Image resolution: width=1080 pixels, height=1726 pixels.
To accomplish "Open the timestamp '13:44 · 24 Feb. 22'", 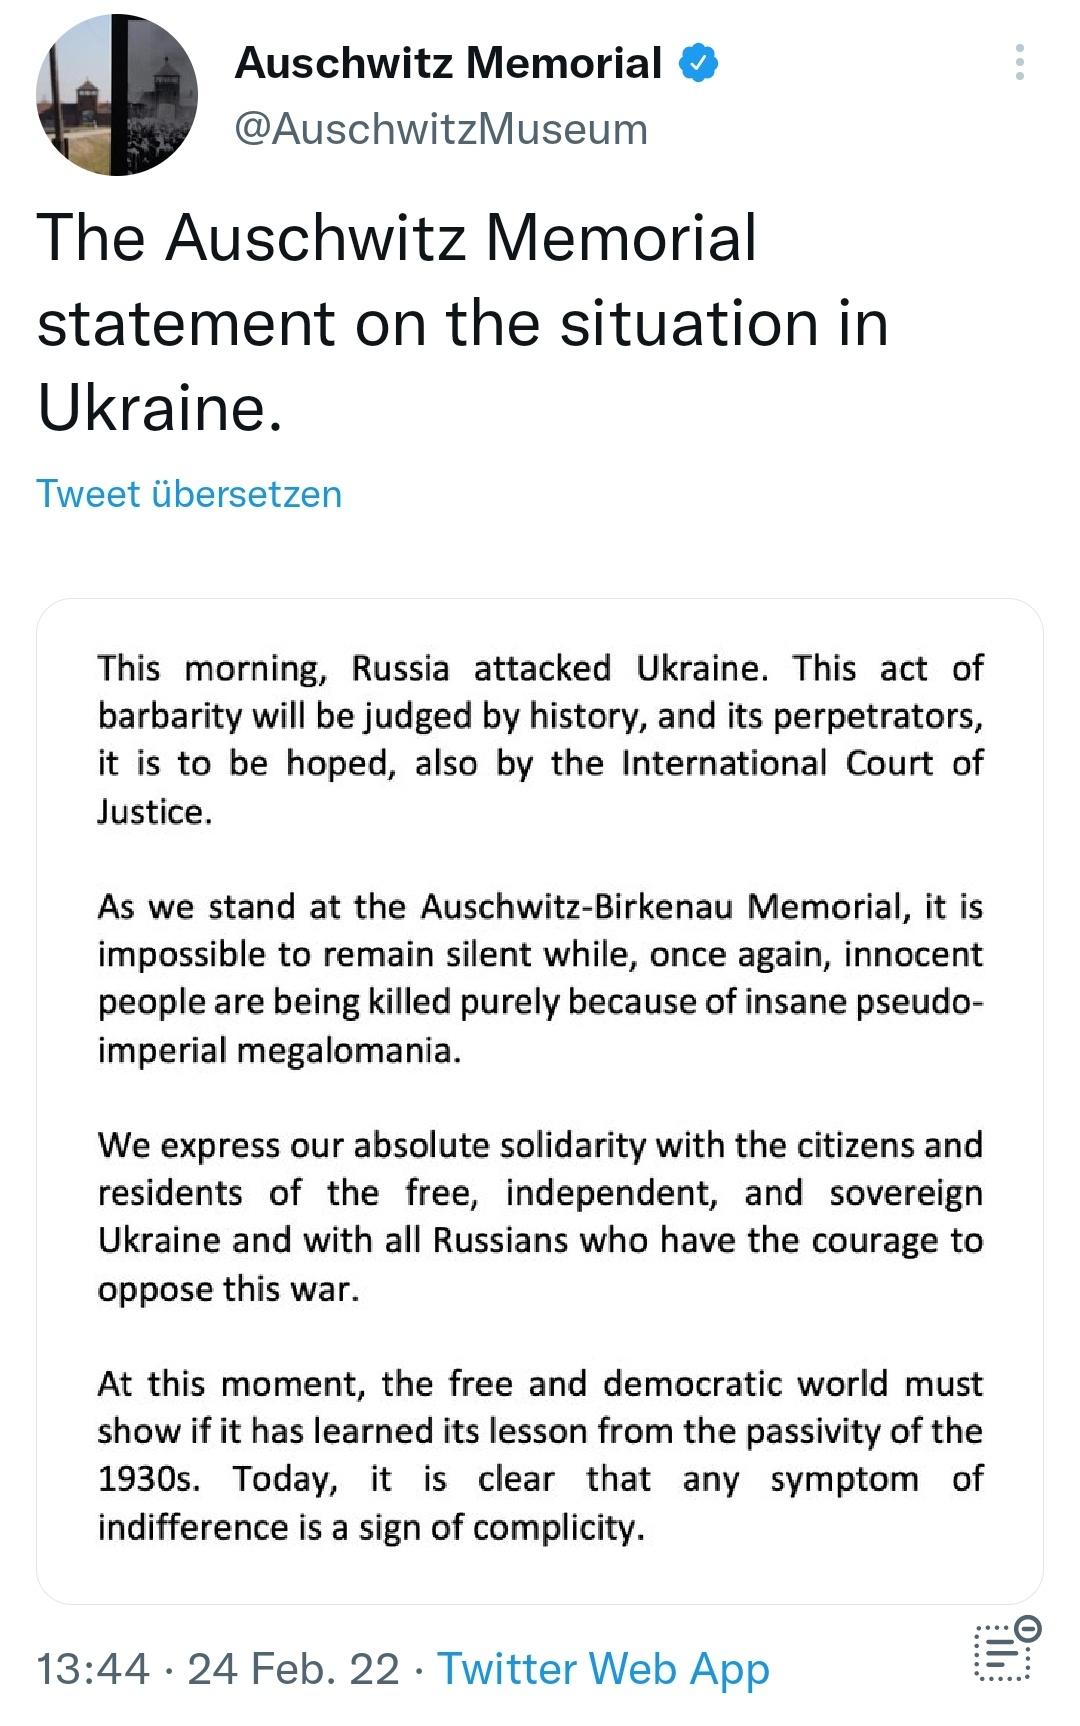I will [x=215, y=1667].
